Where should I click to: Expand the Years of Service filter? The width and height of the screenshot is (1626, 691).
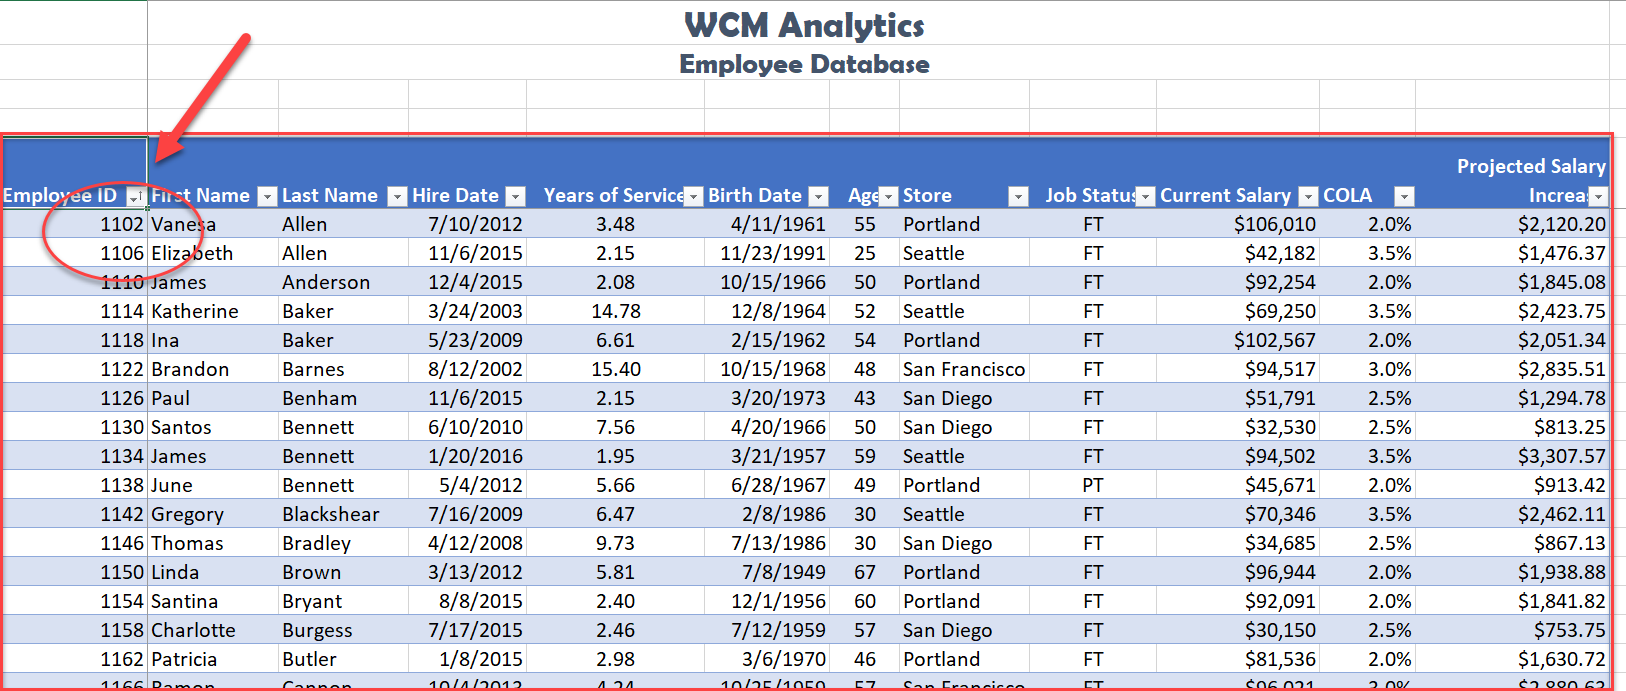(x=693, y=197)
